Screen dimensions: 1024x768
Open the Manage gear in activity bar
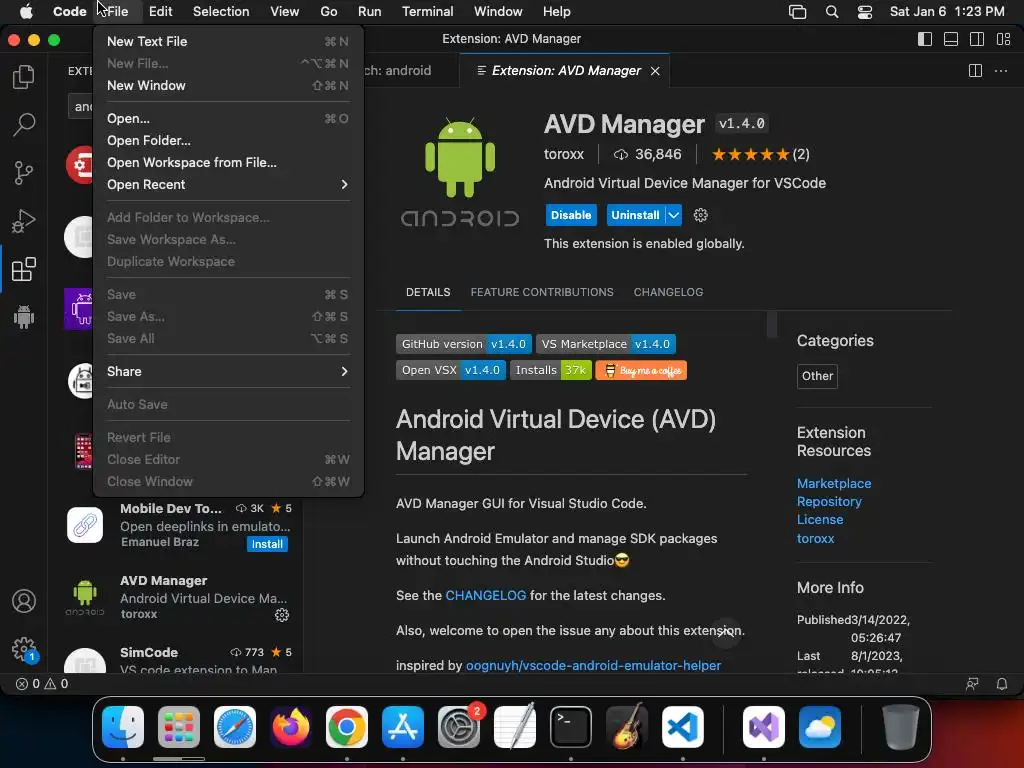tap(24, 649)
